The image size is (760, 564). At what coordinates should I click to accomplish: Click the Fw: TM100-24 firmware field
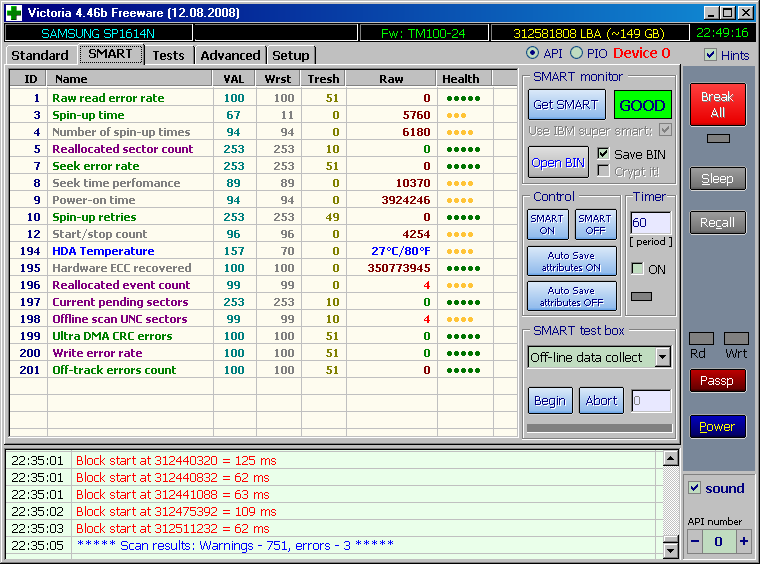[423, 33]
